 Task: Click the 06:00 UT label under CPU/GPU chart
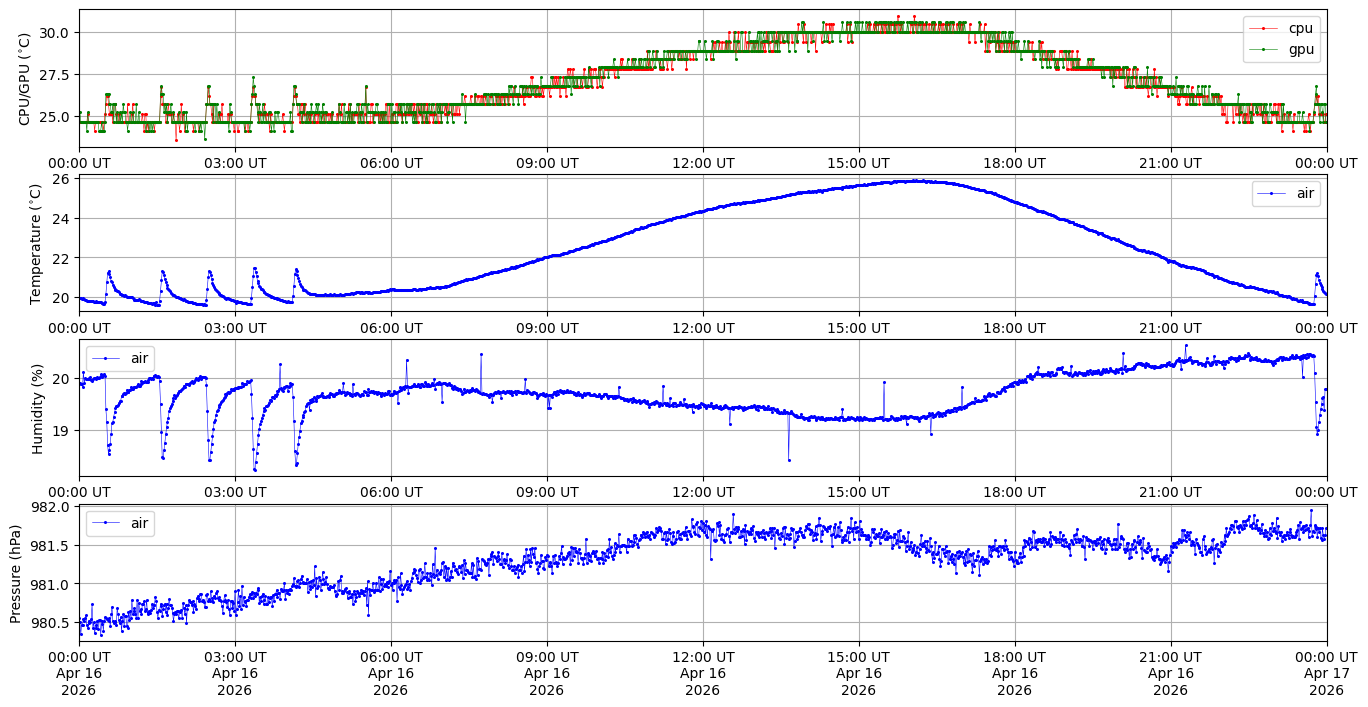pyautogui.click(x=390, y=163)
